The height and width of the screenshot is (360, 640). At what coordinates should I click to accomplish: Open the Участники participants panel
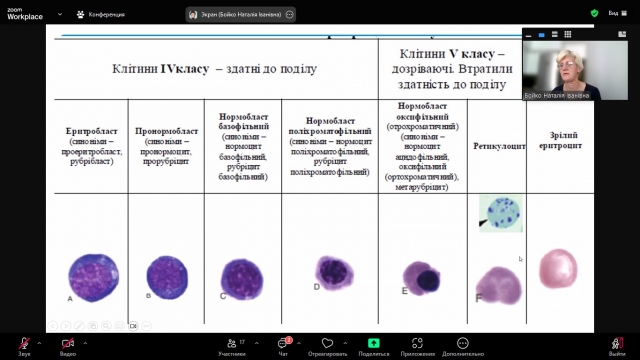click(232, 347)
